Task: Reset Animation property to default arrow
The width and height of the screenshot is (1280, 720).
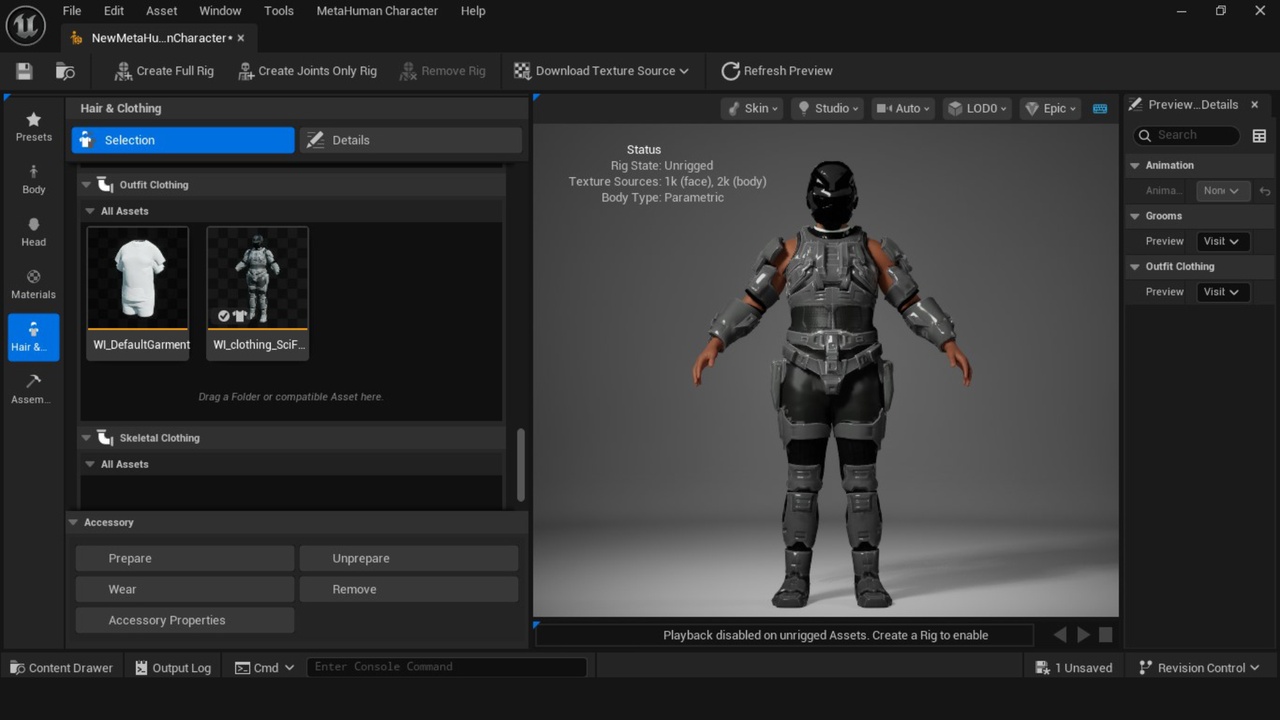Action: [1265, 191]
